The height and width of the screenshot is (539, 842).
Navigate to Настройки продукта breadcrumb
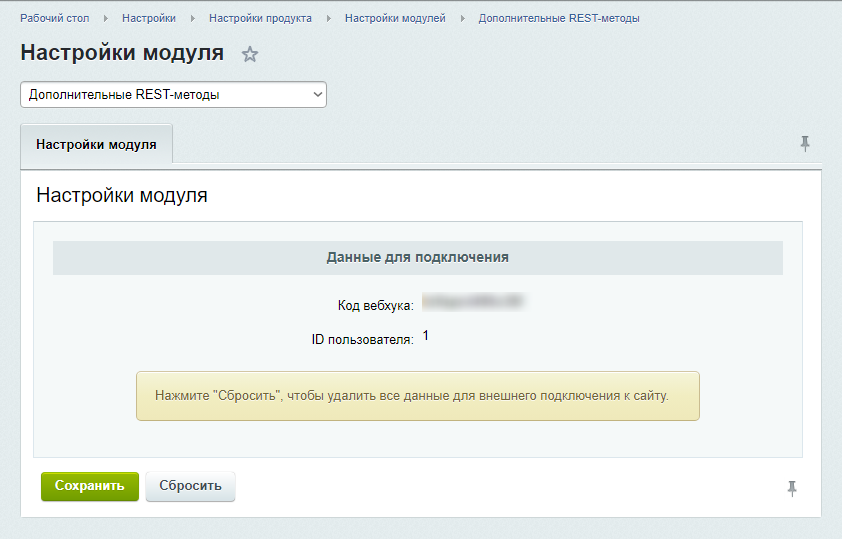click(x=260, y=18)
